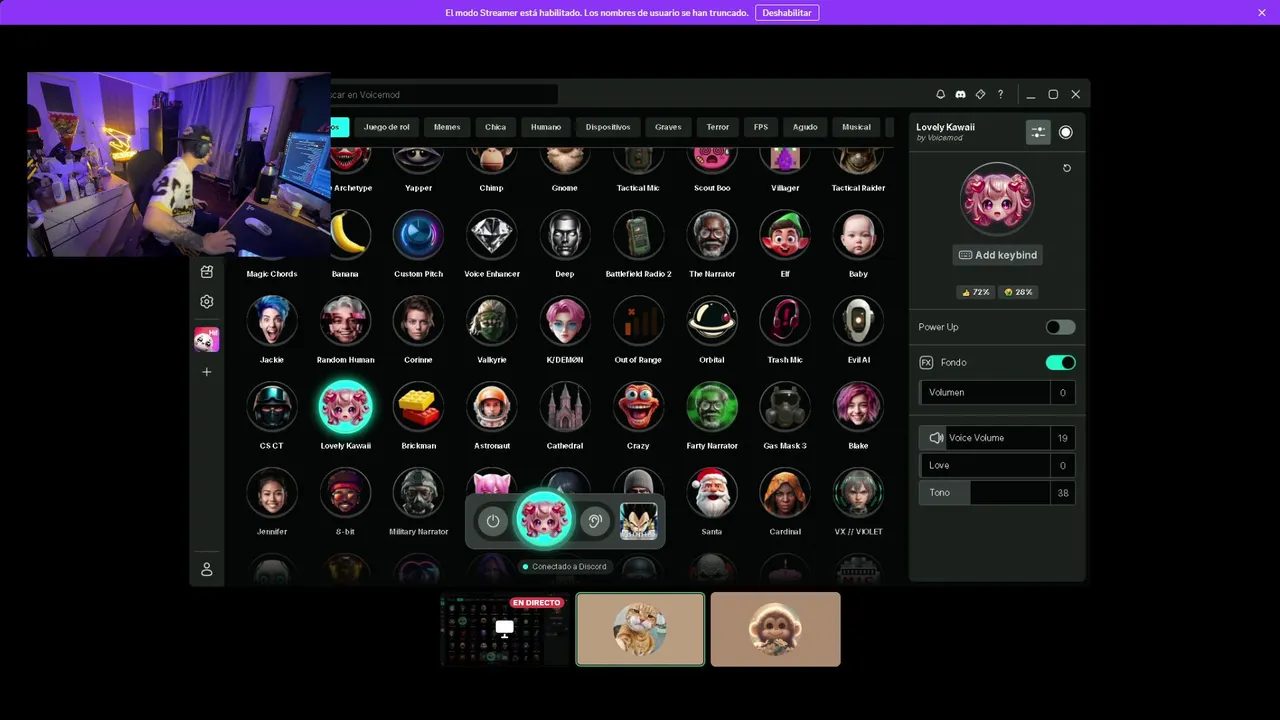The width and height of the screenshot is (1280, 720).
Task: Show the Dispositivos category
Action: click(x=608, y=127)
